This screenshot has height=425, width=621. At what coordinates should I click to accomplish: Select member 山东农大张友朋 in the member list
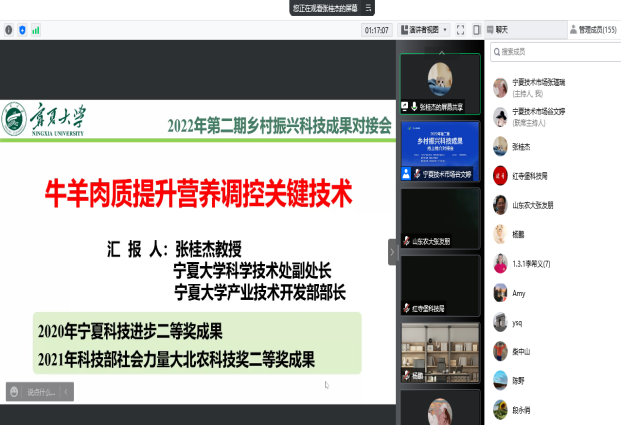click(553, 205)
